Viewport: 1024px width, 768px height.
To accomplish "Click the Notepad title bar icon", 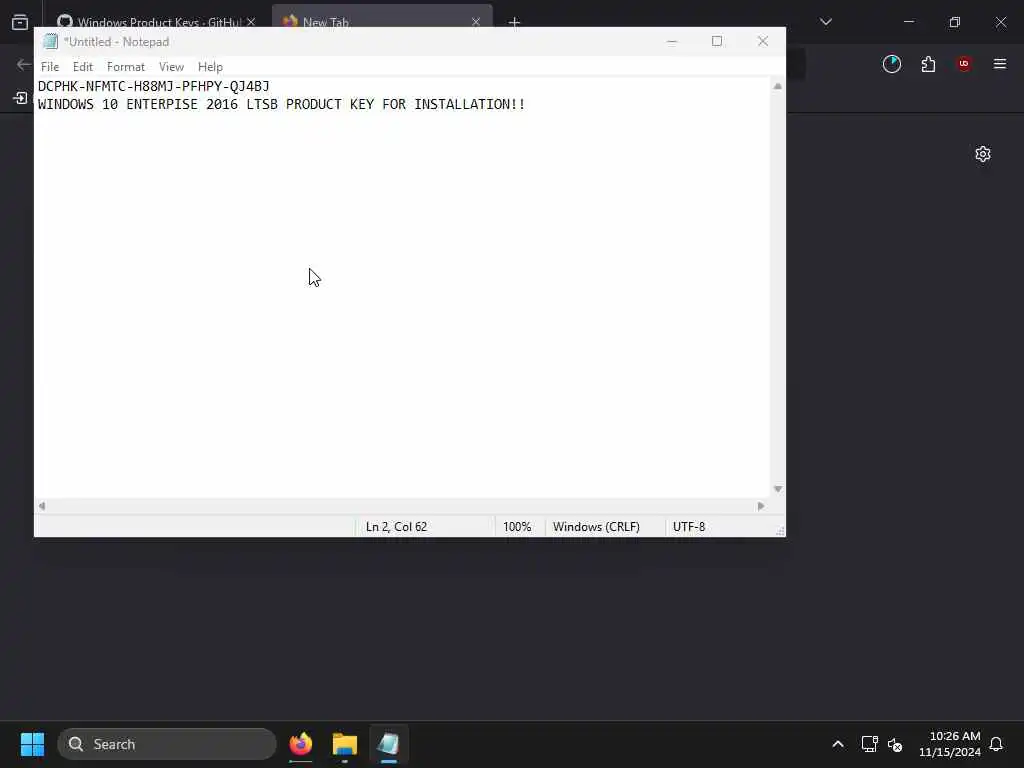I will (x=50, y=42).
